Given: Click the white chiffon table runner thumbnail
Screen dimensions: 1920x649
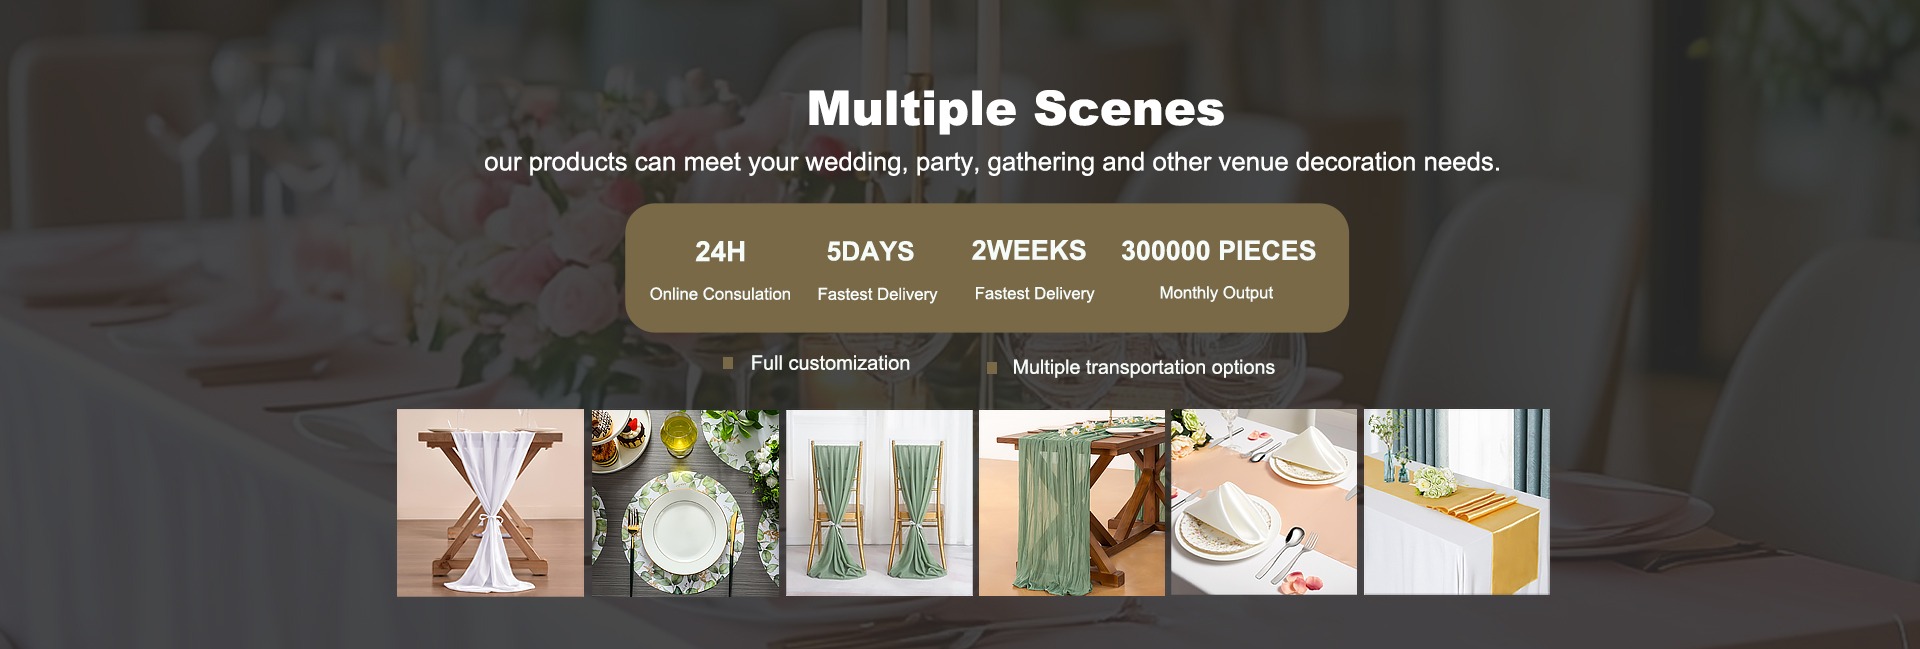Looking at the screenshot, I should click(x=490, y=502).
